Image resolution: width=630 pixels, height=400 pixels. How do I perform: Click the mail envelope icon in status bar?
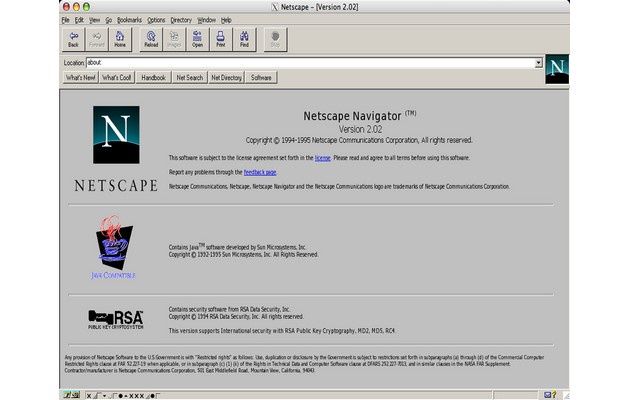(547, 395)
